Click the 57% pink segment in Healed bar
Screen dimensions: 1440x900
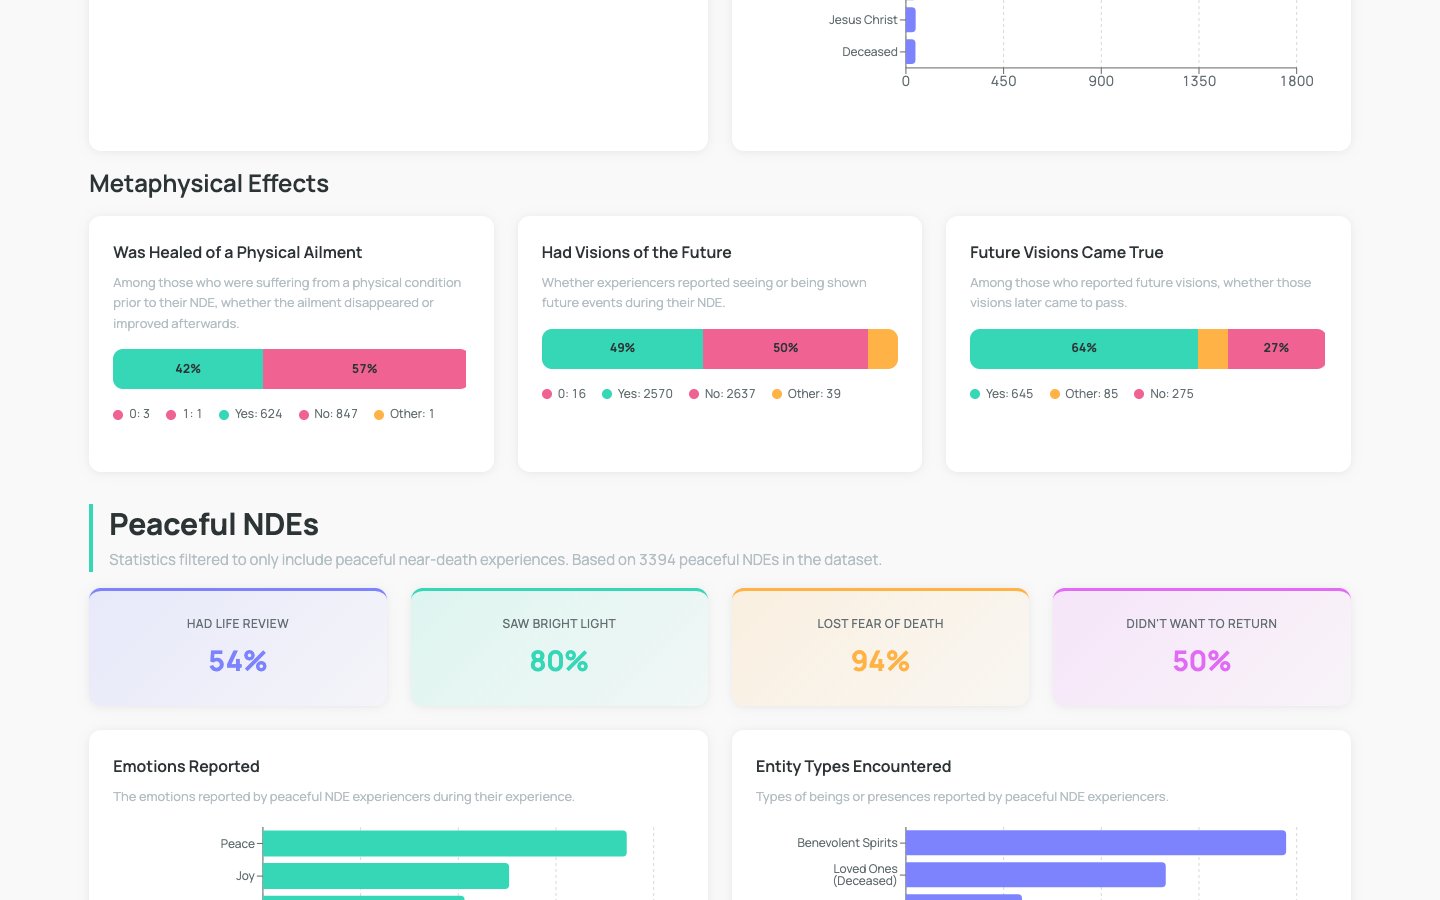tap(364, 369)
